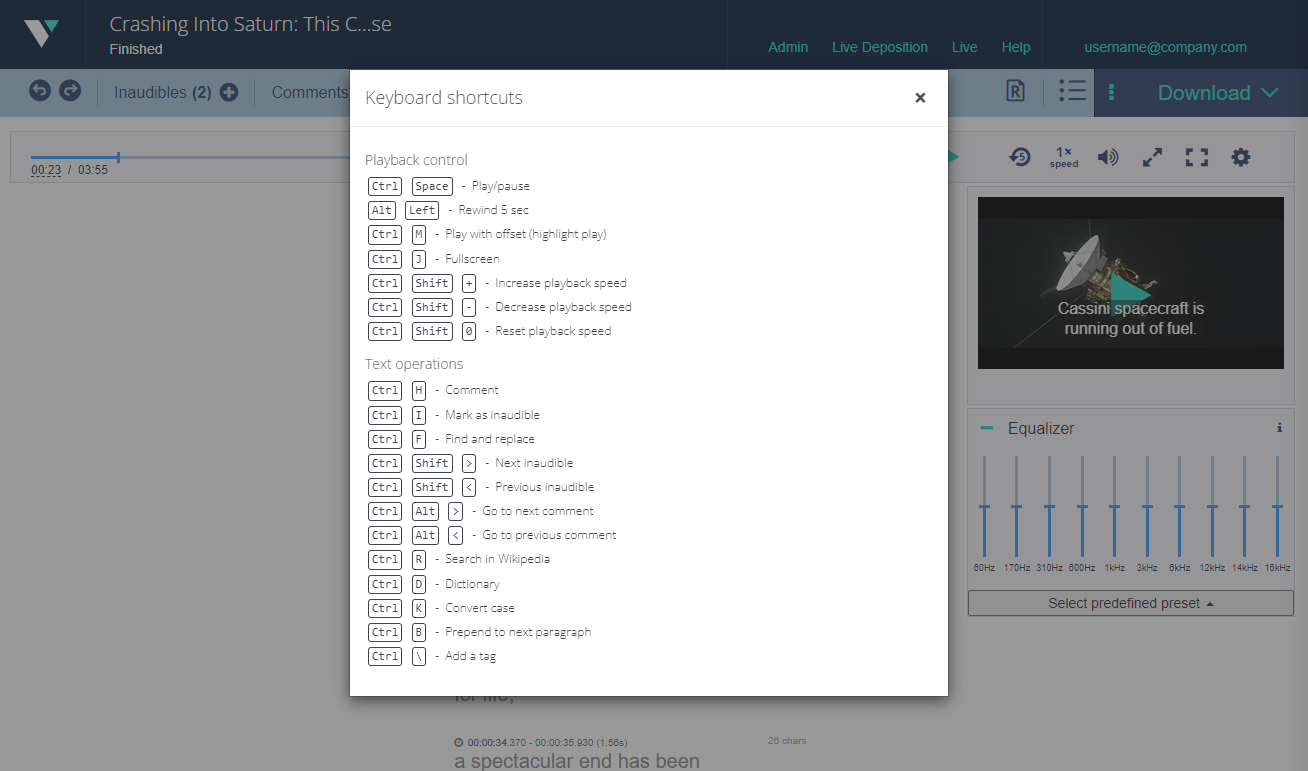Image resolution: width=1308 pixels, height=771 pixels.
Task: Open the Admin menu
Action: [788, 47]
